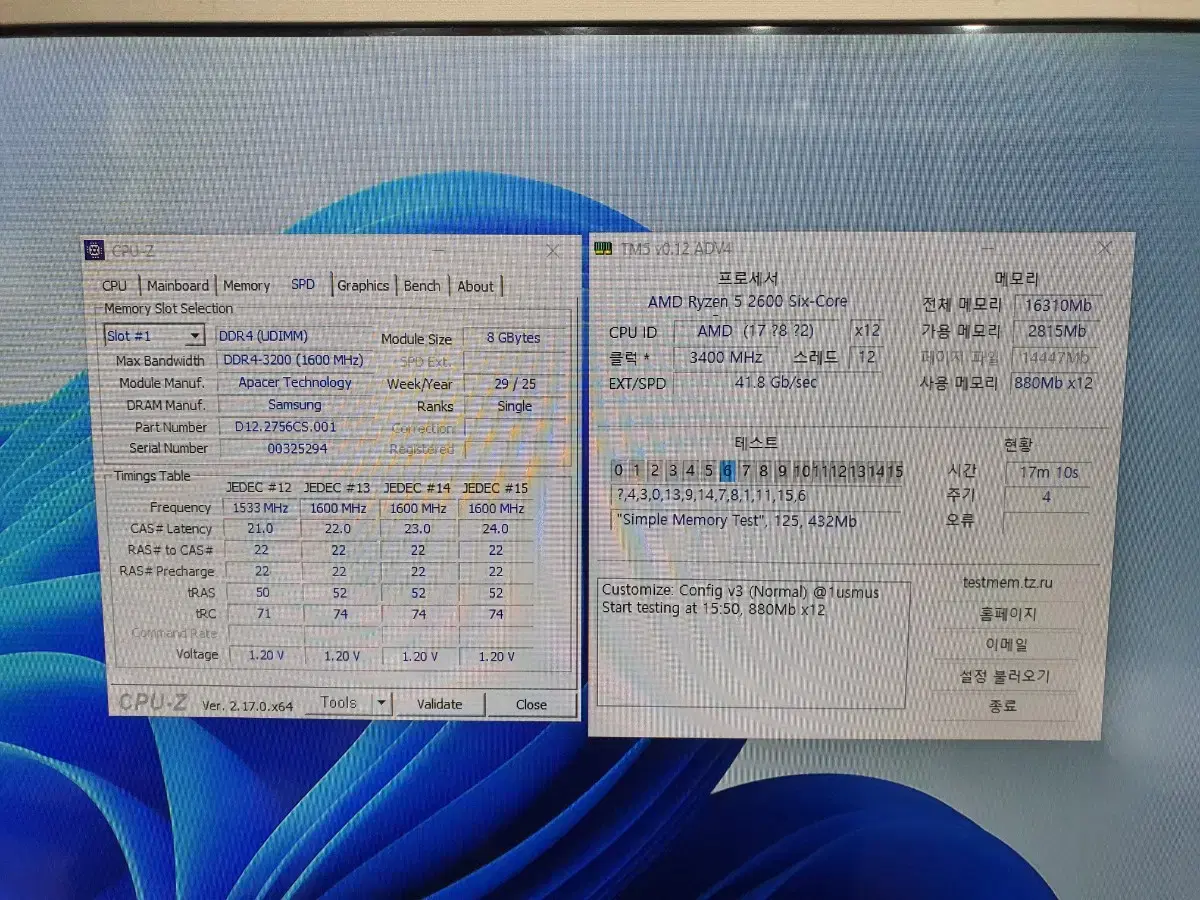Click the JEDEC #15 column header

pyautogui.click(x=494, y=488)
